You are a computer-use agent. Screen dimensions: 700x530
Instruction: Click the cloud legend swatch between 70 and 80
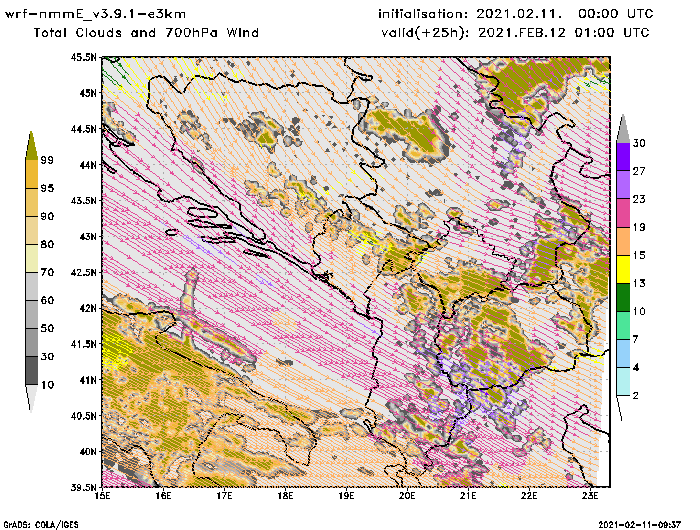click(x=31, y=259)
